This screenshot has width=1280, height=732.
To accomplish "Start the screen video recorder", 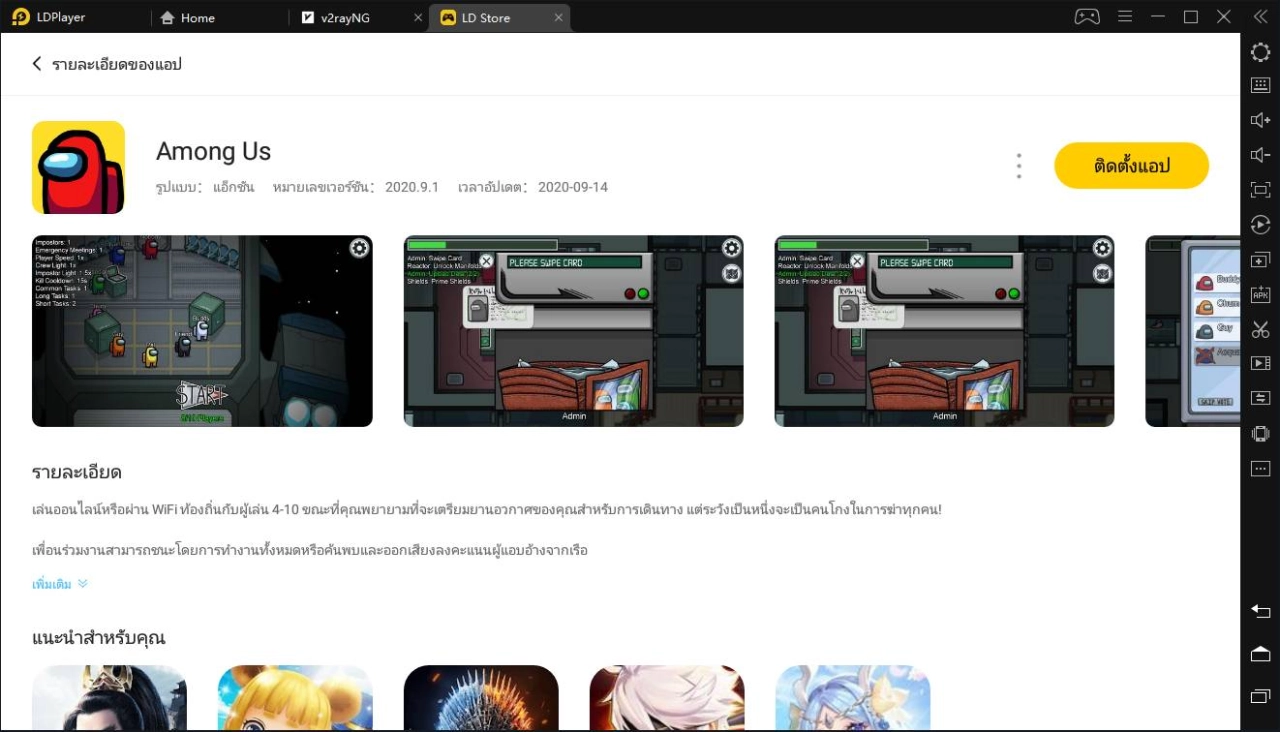I will coord(1260,363).
